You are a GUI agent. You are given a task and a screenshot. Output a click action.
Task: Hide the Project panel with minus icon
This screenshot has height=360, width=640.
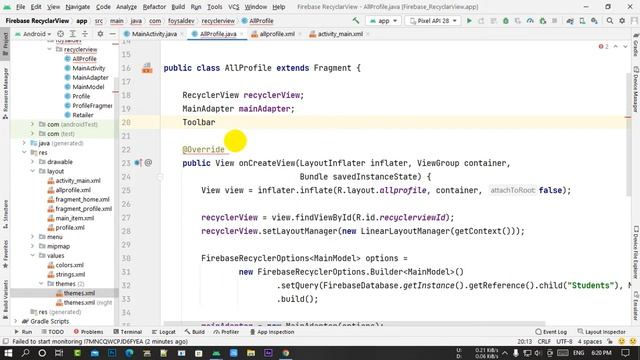(112, 34)
